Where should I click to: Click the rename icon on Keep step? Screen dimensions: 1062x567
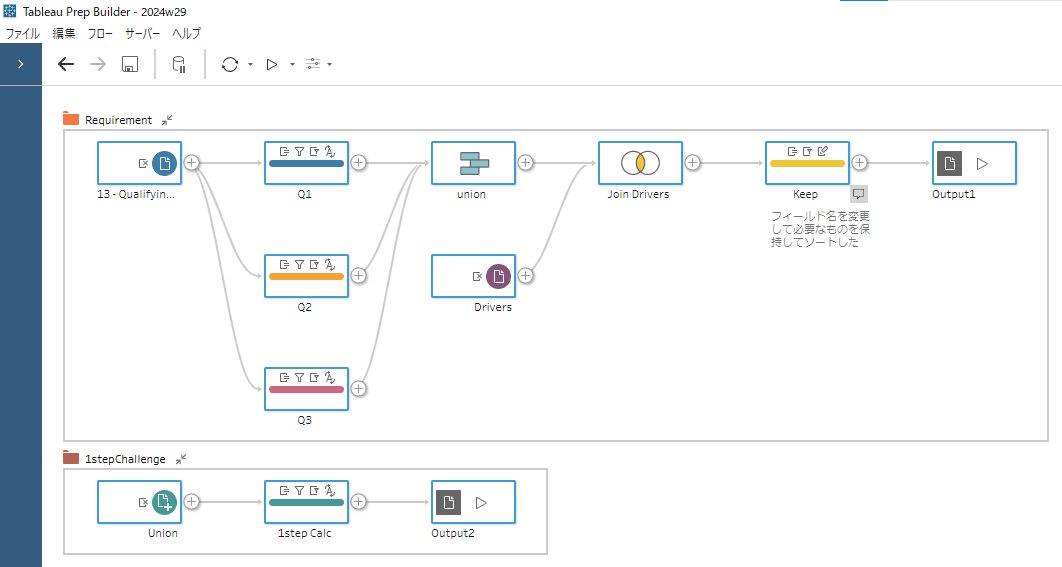pyautogui.click(x=823, y=152)
